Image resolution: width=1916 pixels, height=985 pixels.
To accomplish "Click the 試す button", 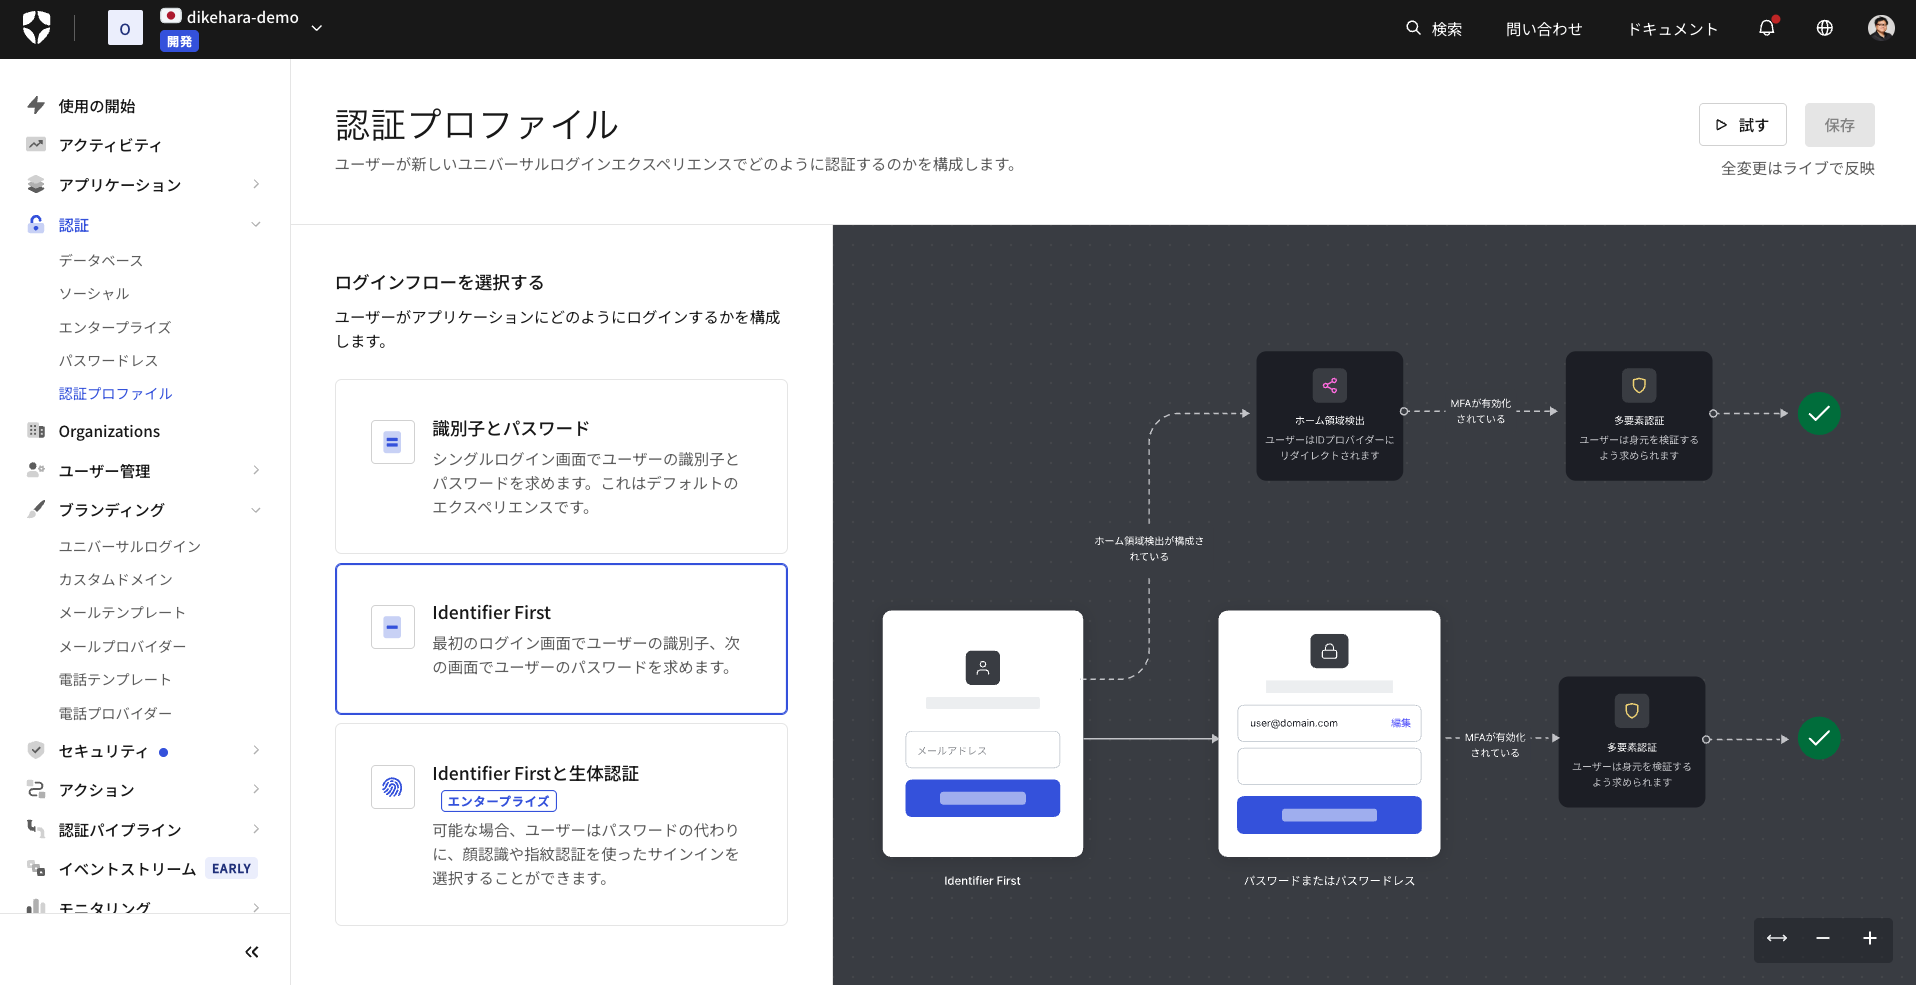I will tap(1742, 124).
